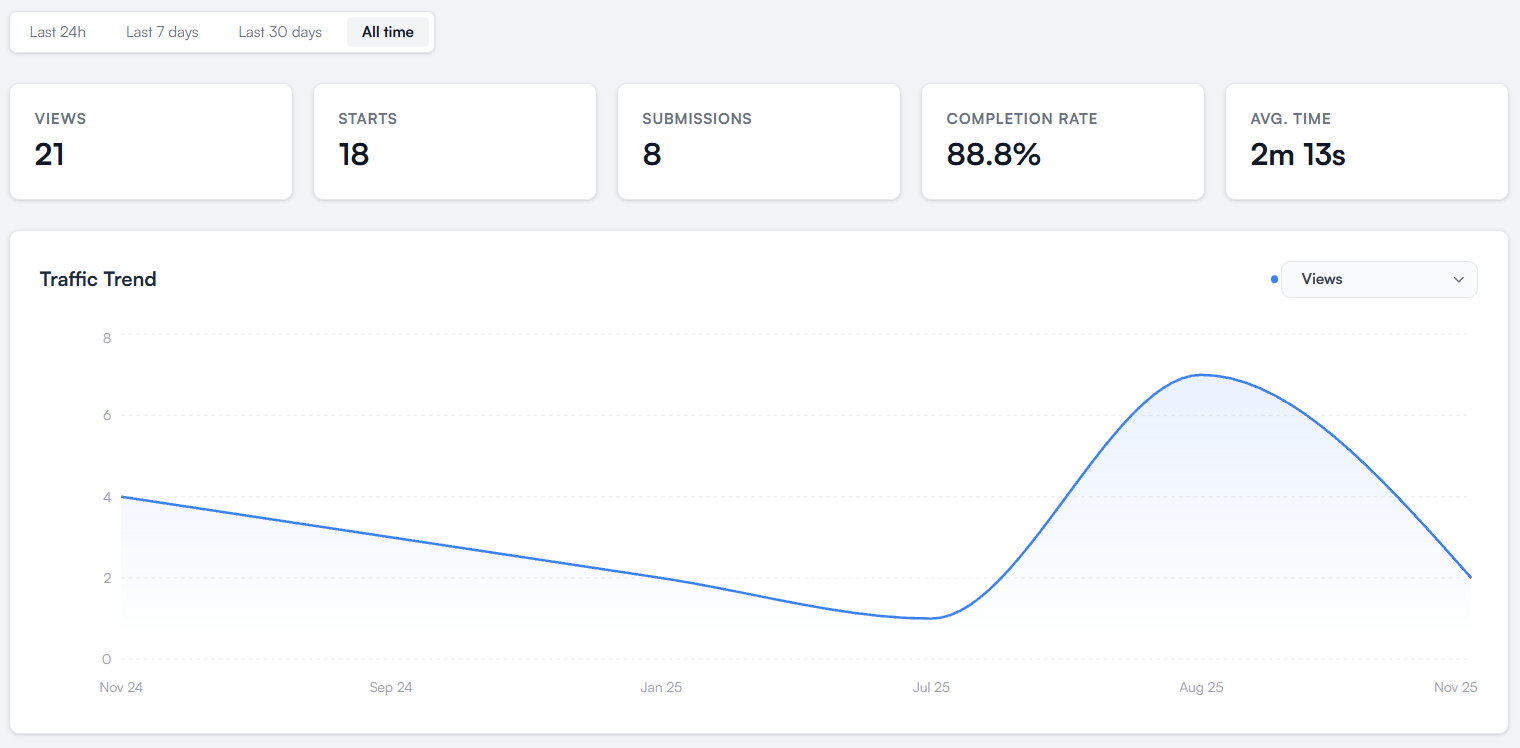This screenshot has height=748, width=1520.
Task: Click the chart line peak above Aug 25
Action: pos(1201,375)
